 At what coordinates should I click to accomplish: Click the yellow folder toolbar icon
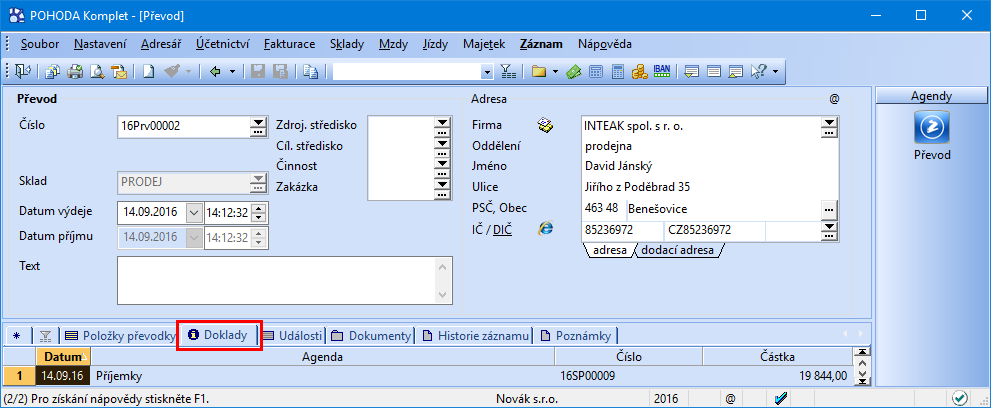coord(538,71)
